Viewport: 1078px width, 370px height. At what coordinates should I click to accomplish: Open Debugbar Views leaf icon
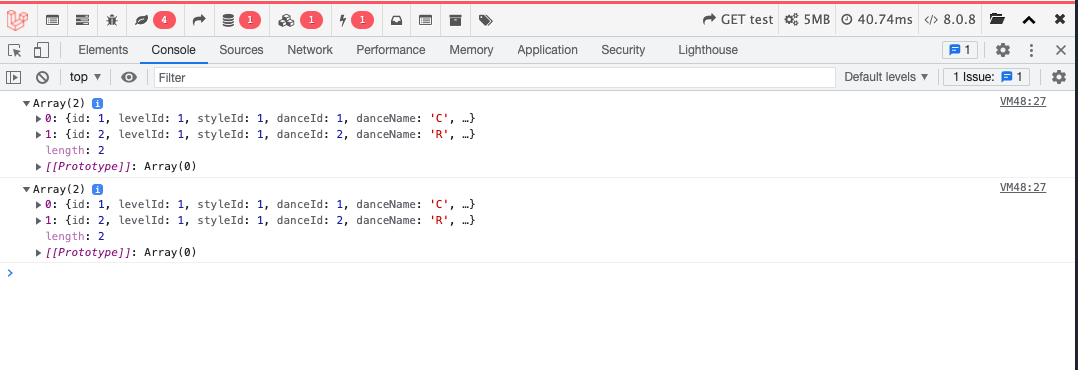point(142,20)
